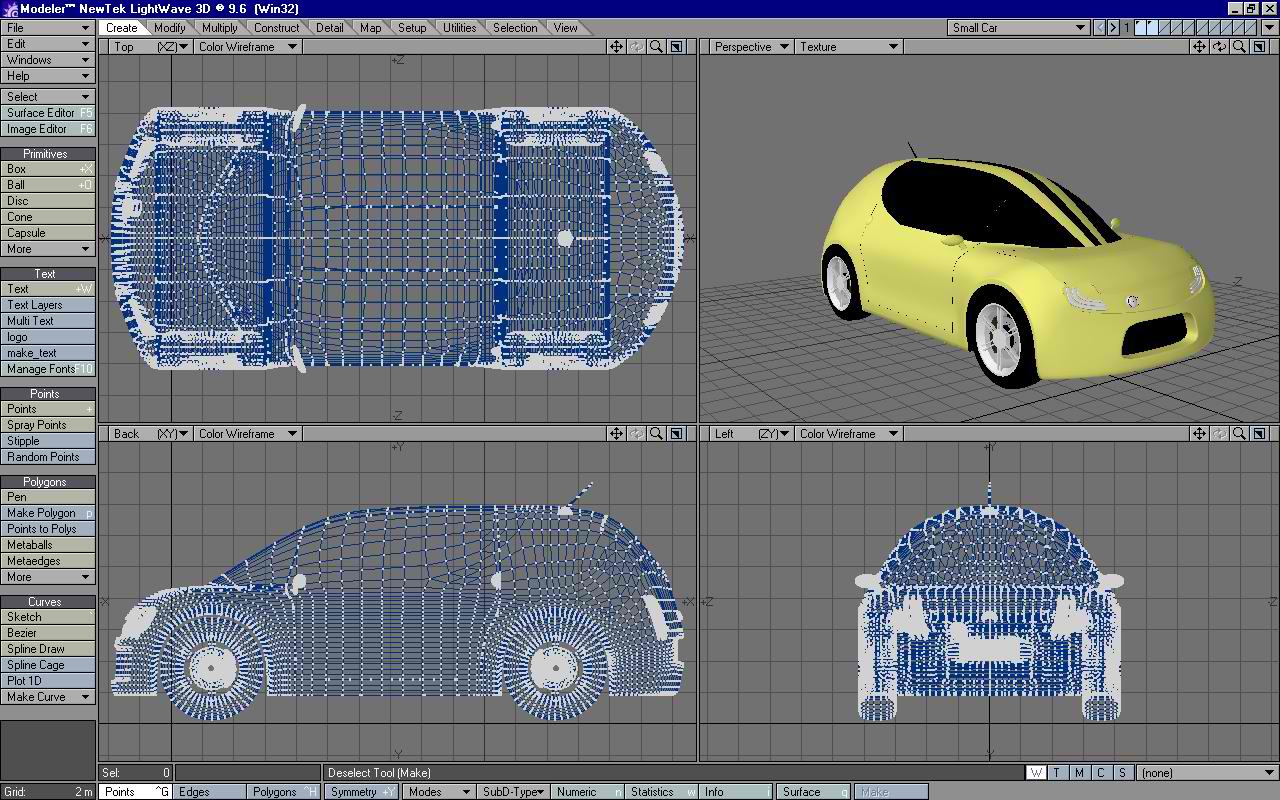
Task: Switch to the Multiply tab
Action: [219, 28]
